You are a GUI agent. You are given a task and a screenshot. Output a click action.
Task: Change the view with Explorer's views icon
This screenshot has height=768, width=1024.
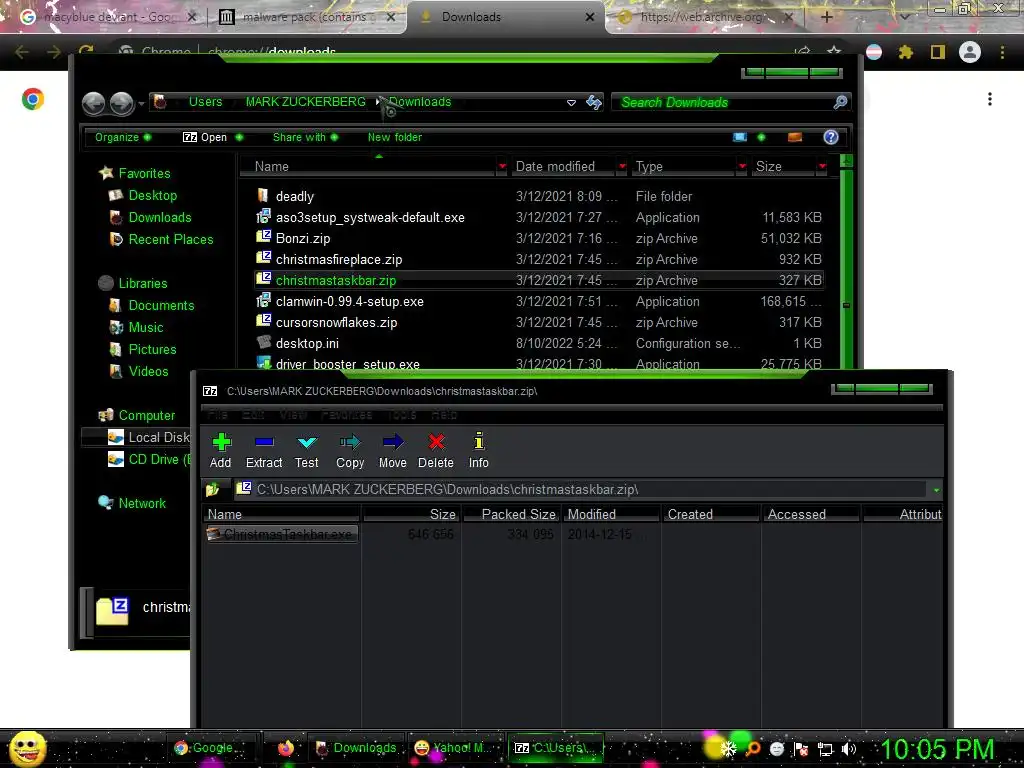740,137
